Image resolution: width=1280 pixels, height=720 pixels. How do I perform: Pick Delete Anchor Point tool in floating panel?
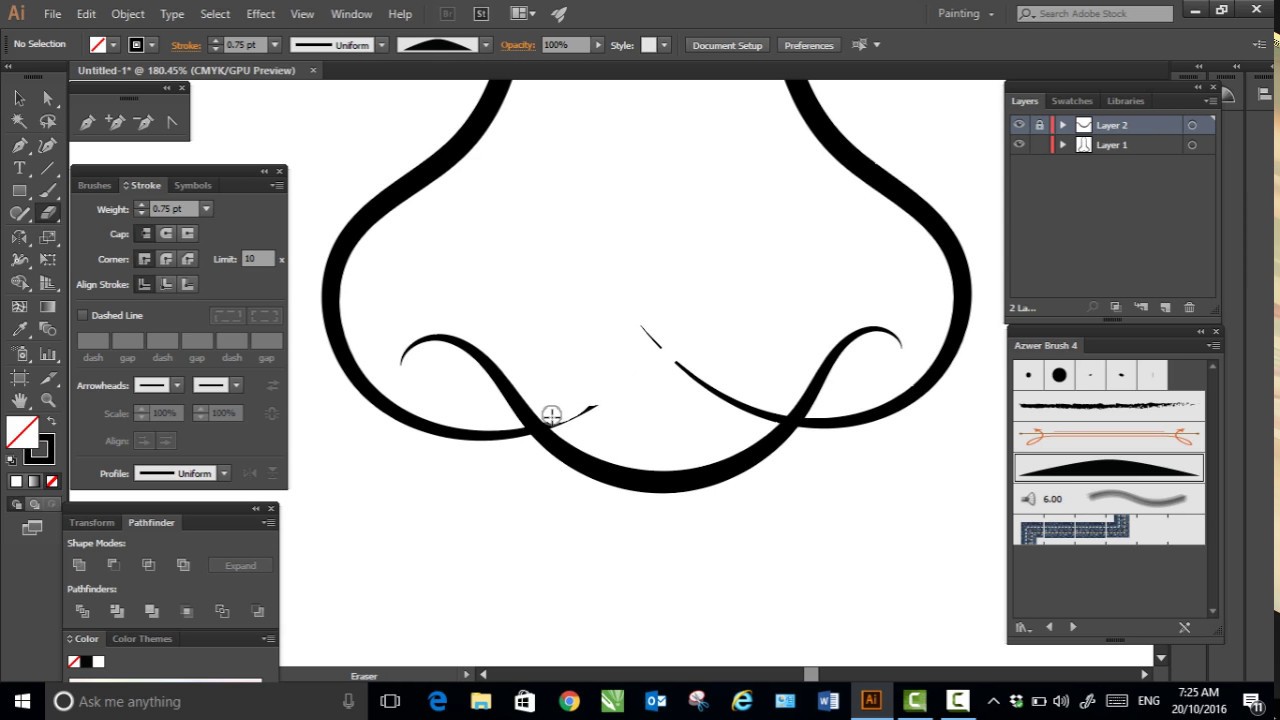pyautogui.click(x=144, y=122)
